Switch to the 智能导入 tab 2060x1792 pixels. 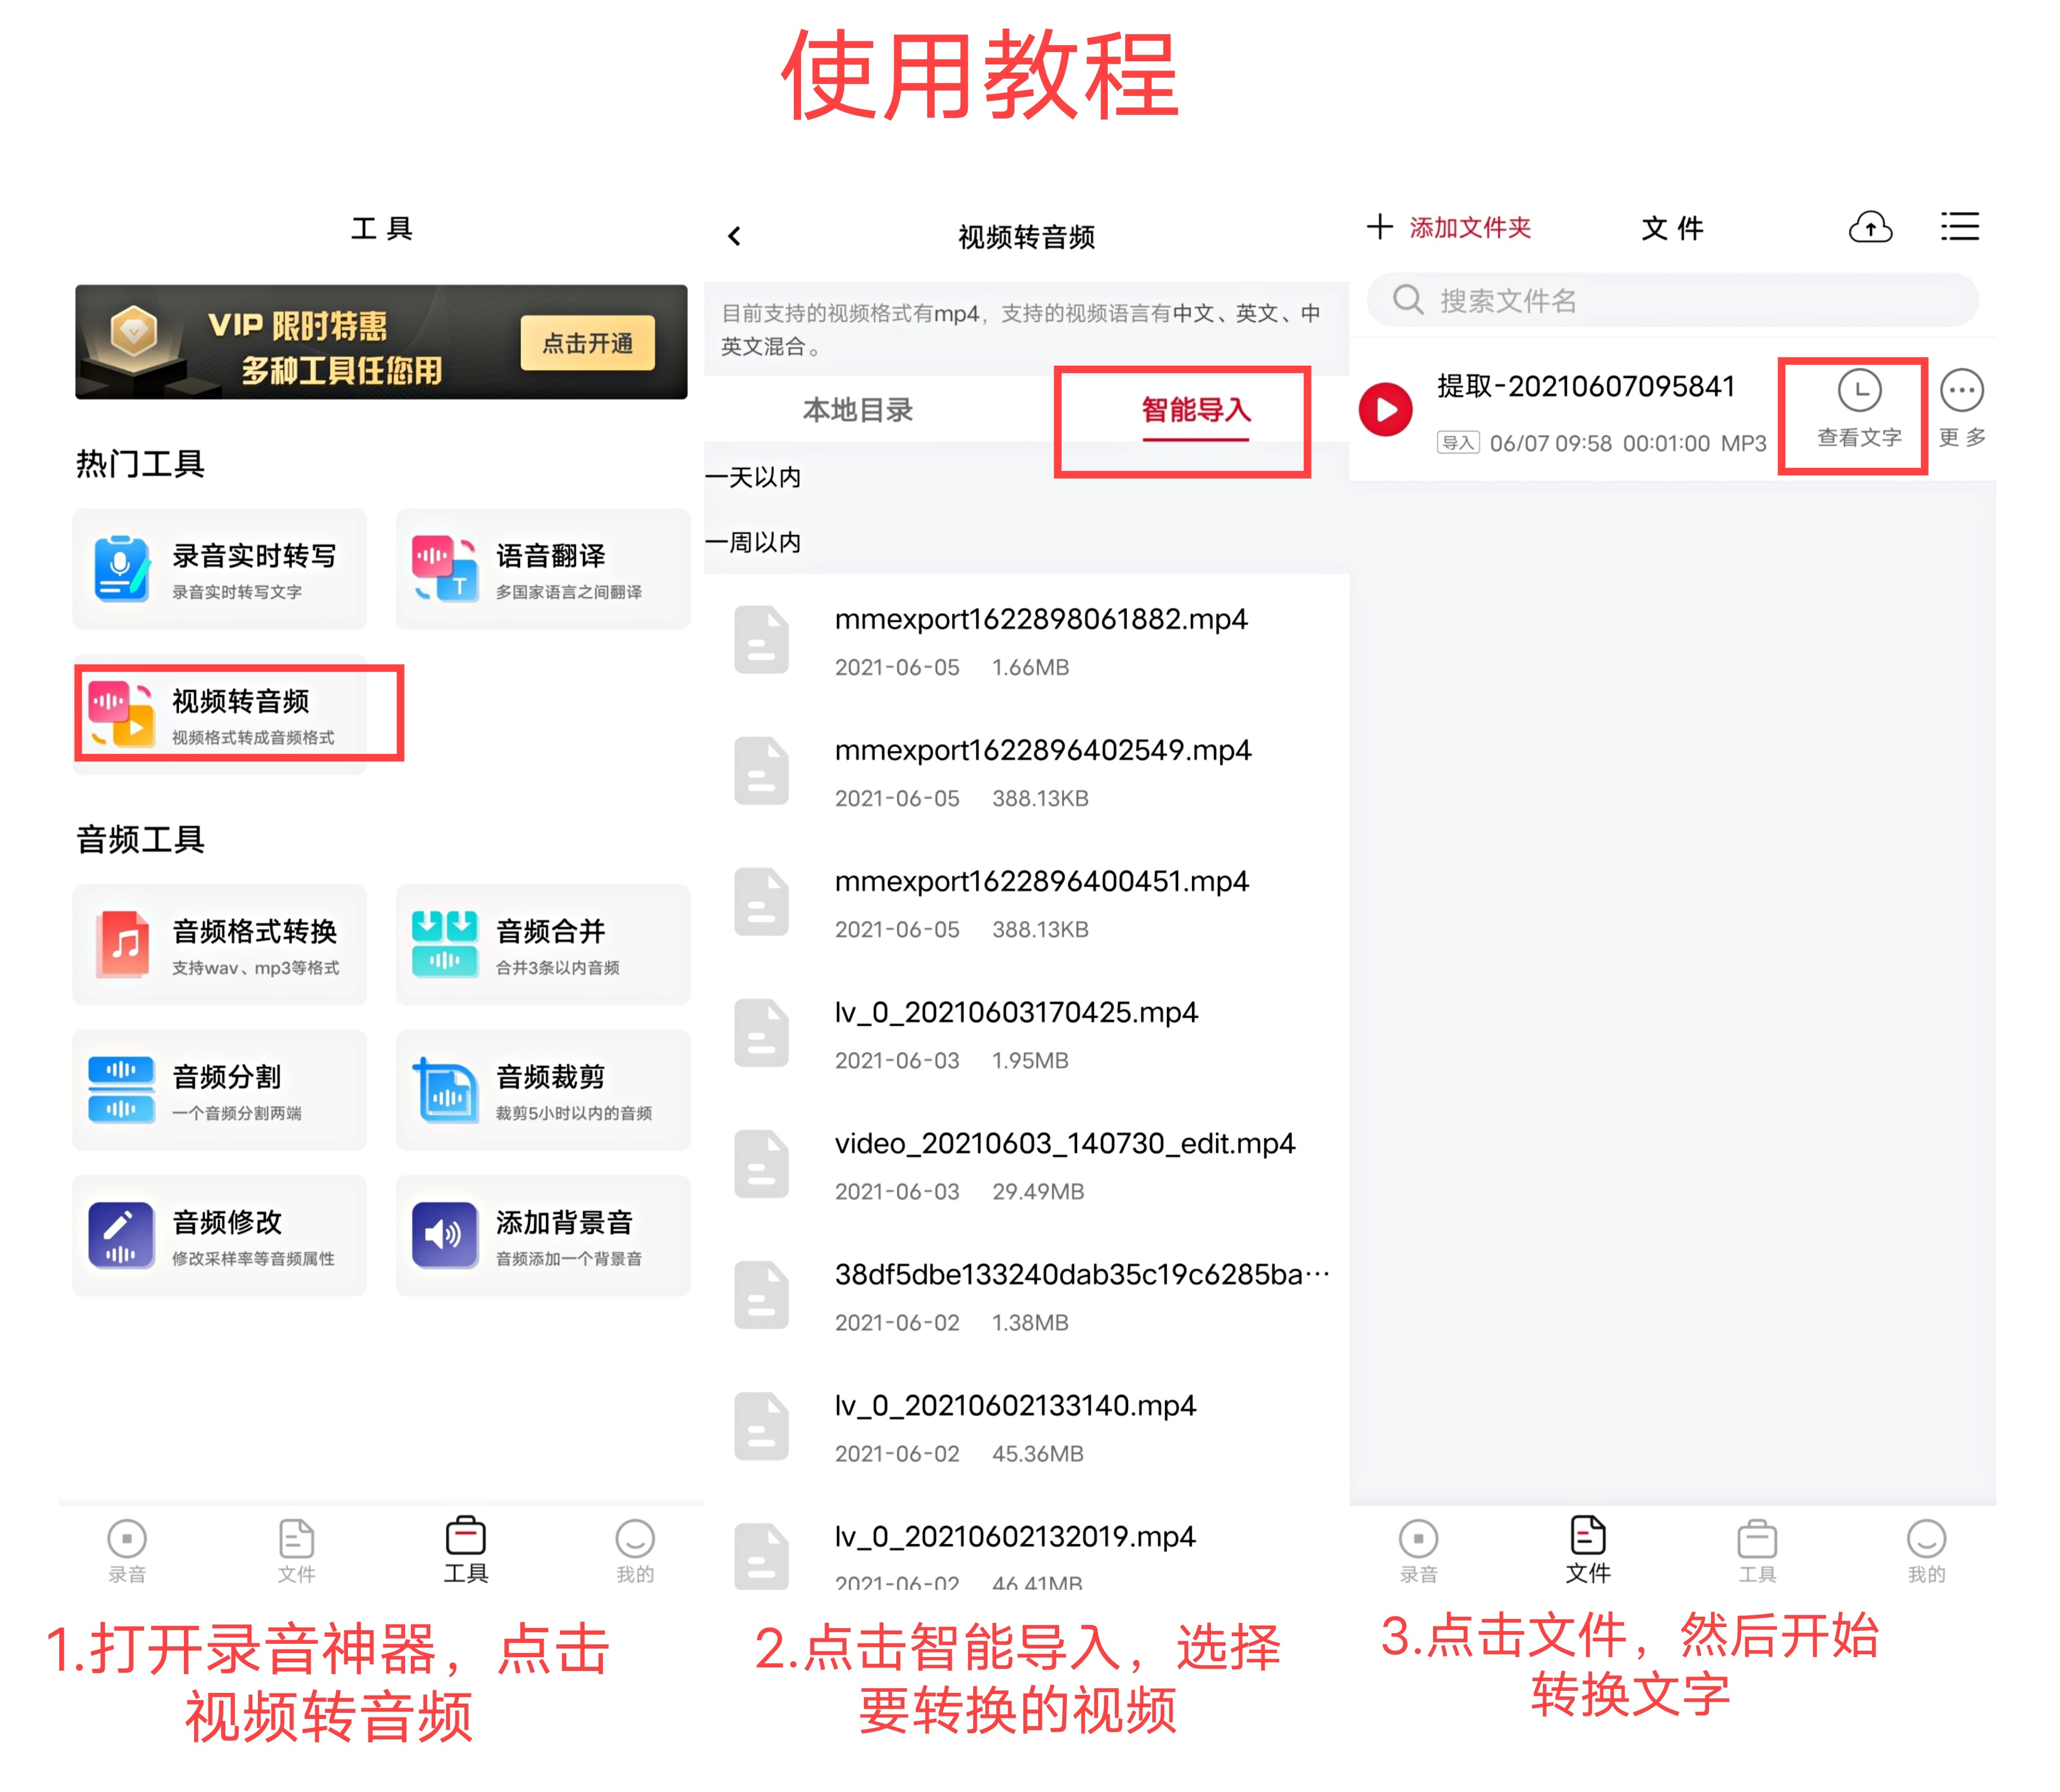(x=1196, y=410)
